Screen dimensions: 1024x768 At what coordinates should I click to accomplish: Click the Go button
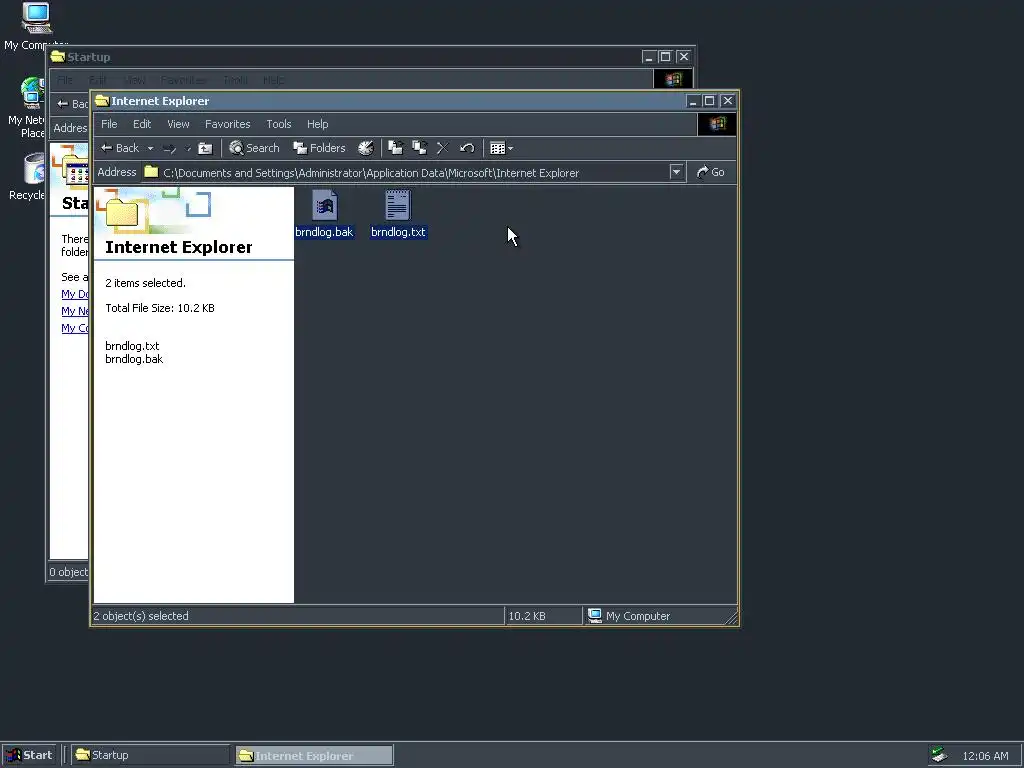pos(711,172)
